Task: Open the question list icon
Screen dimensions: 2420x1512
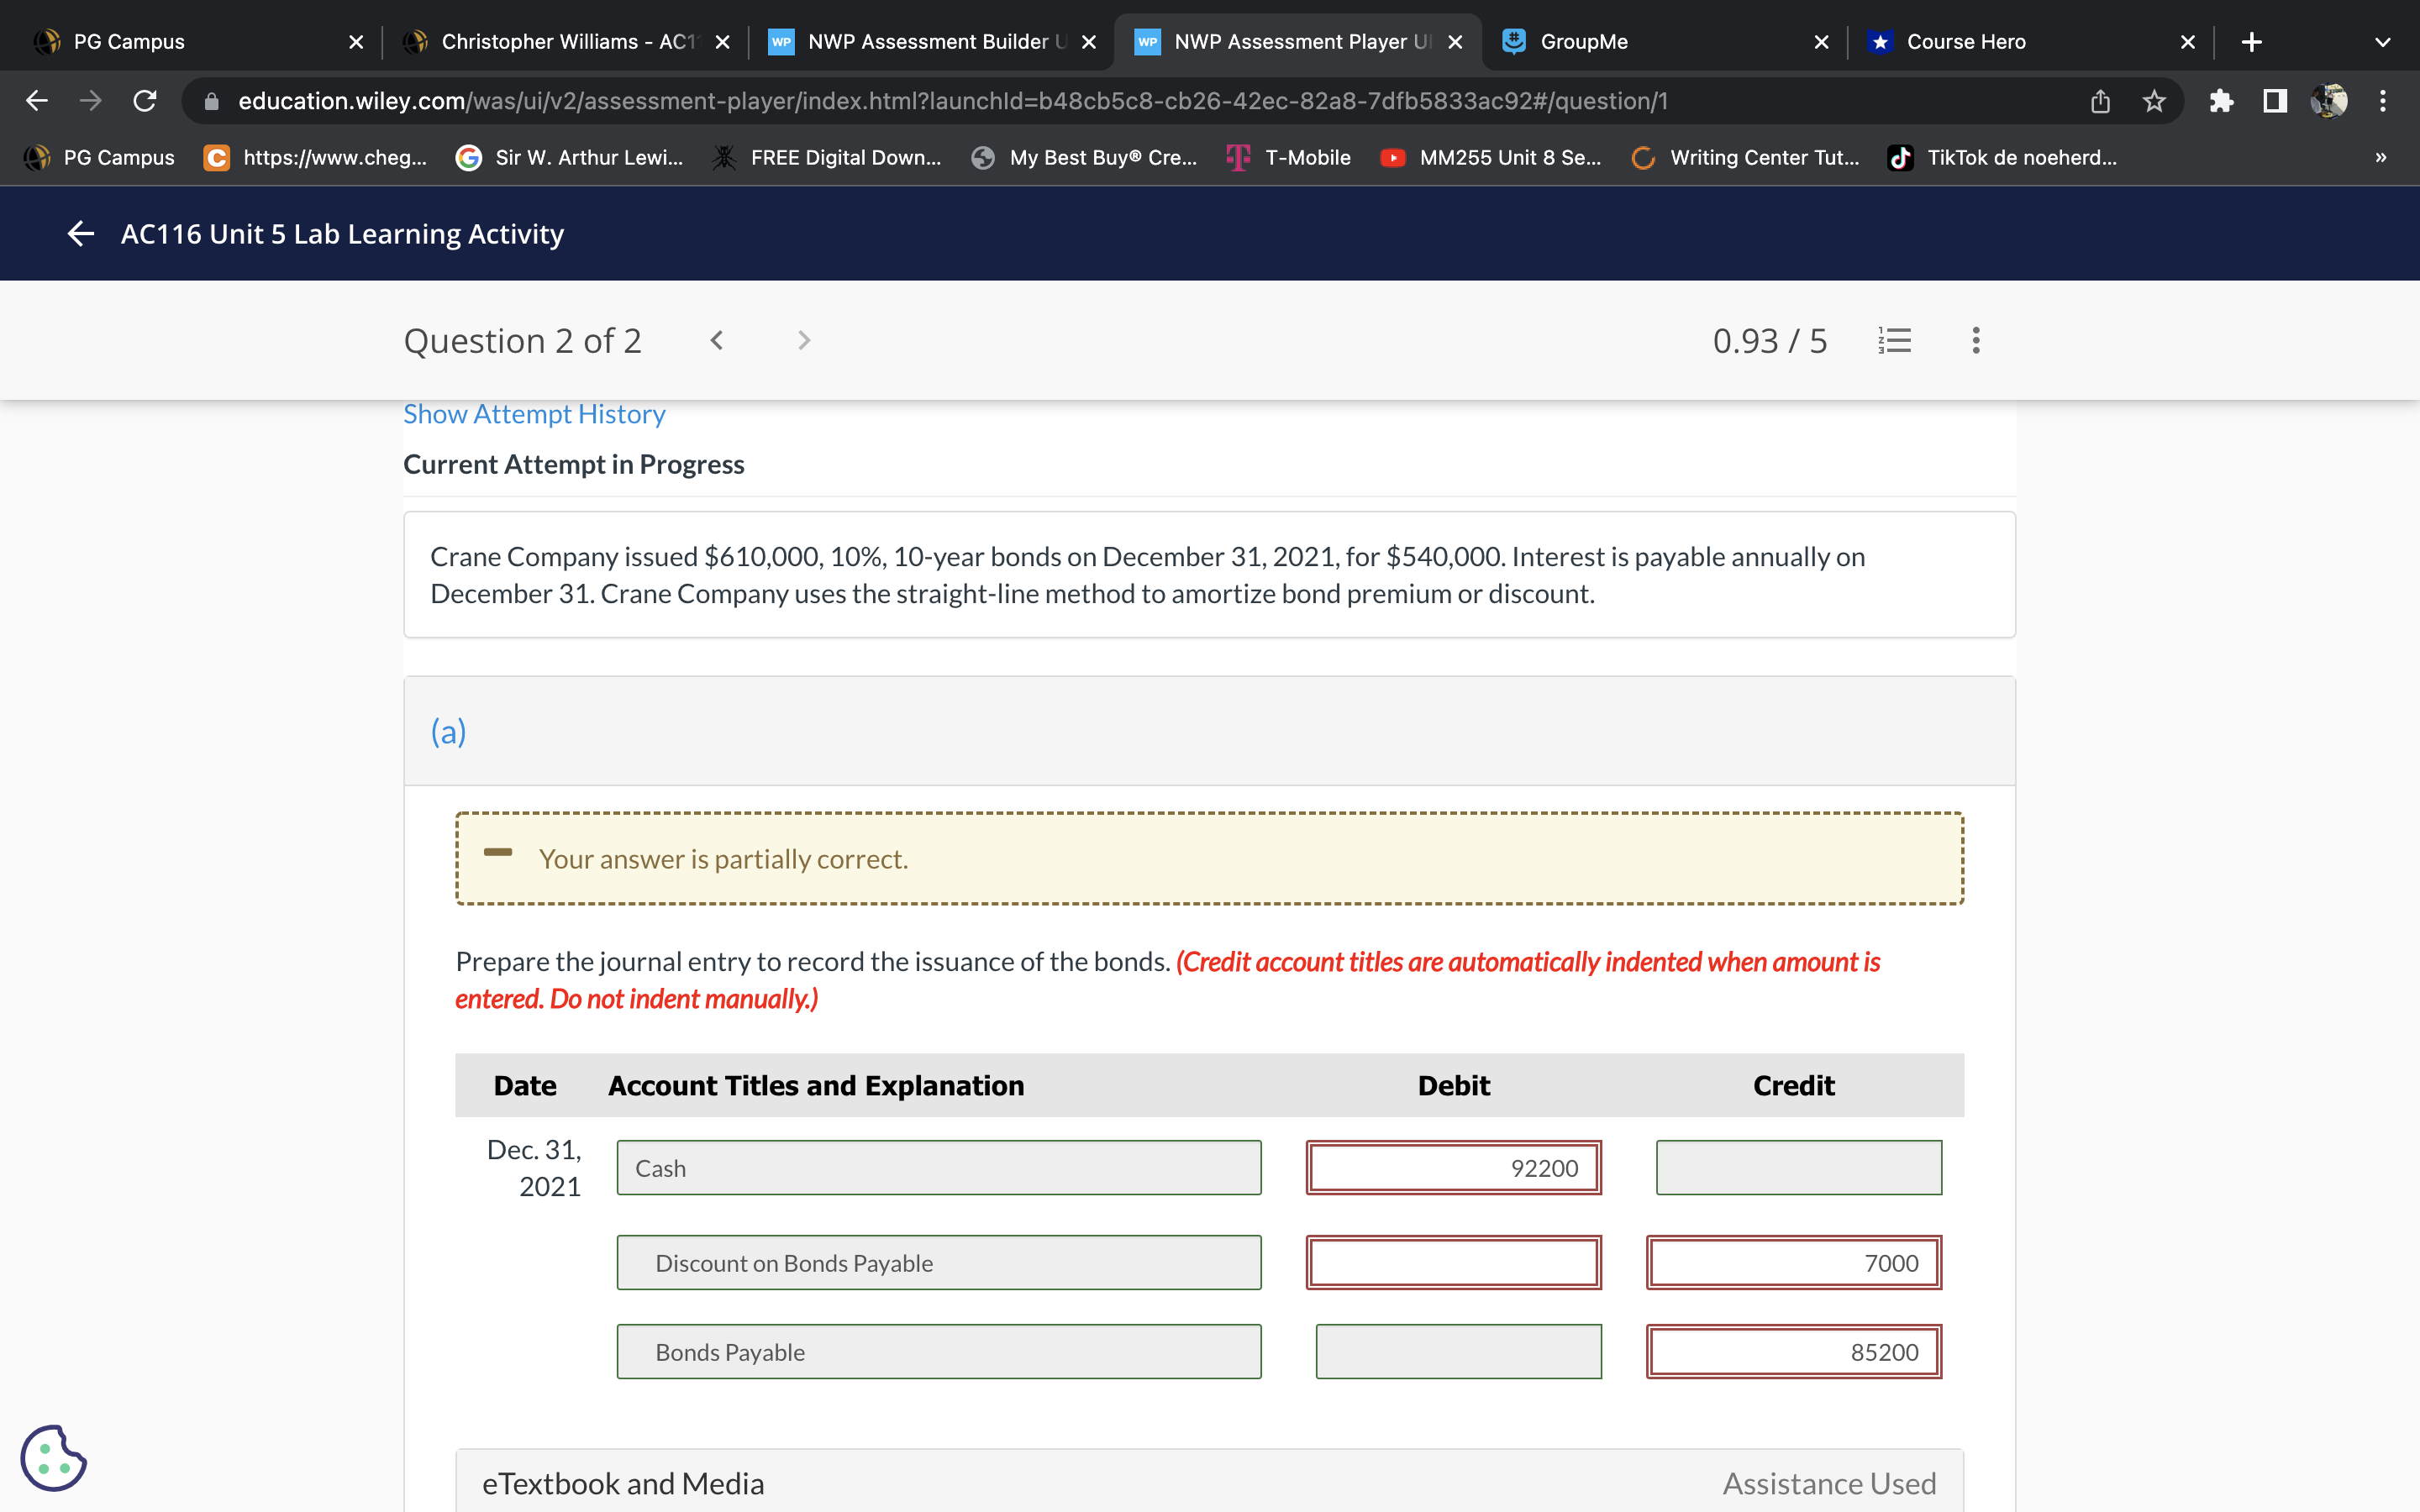Action: coord(1894,341)
